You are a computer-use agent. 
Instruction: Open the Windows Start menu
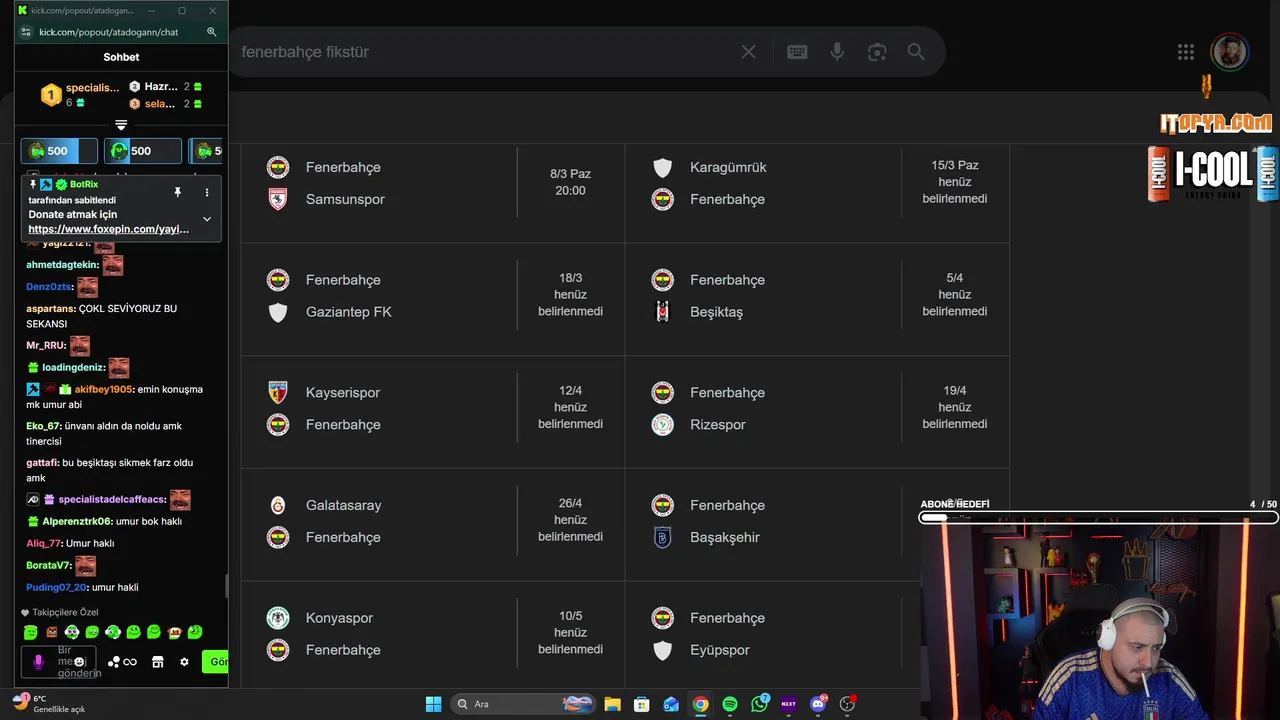(x=433, y=704)
